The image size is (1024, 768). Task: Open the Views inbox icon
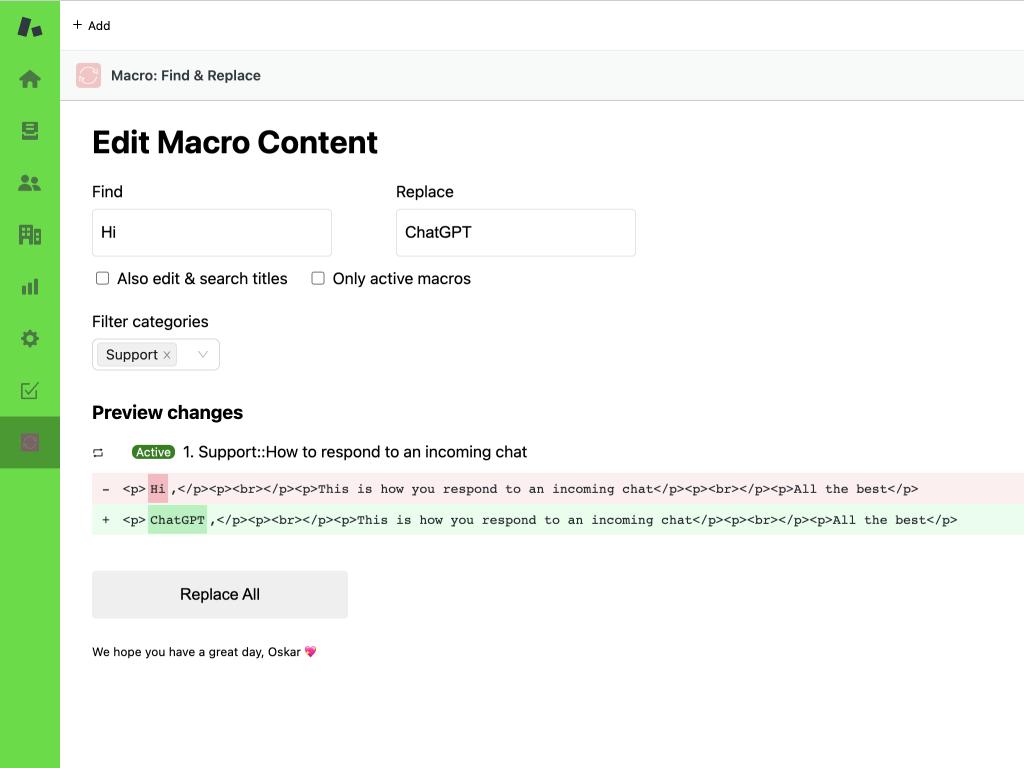coord(30,131)
